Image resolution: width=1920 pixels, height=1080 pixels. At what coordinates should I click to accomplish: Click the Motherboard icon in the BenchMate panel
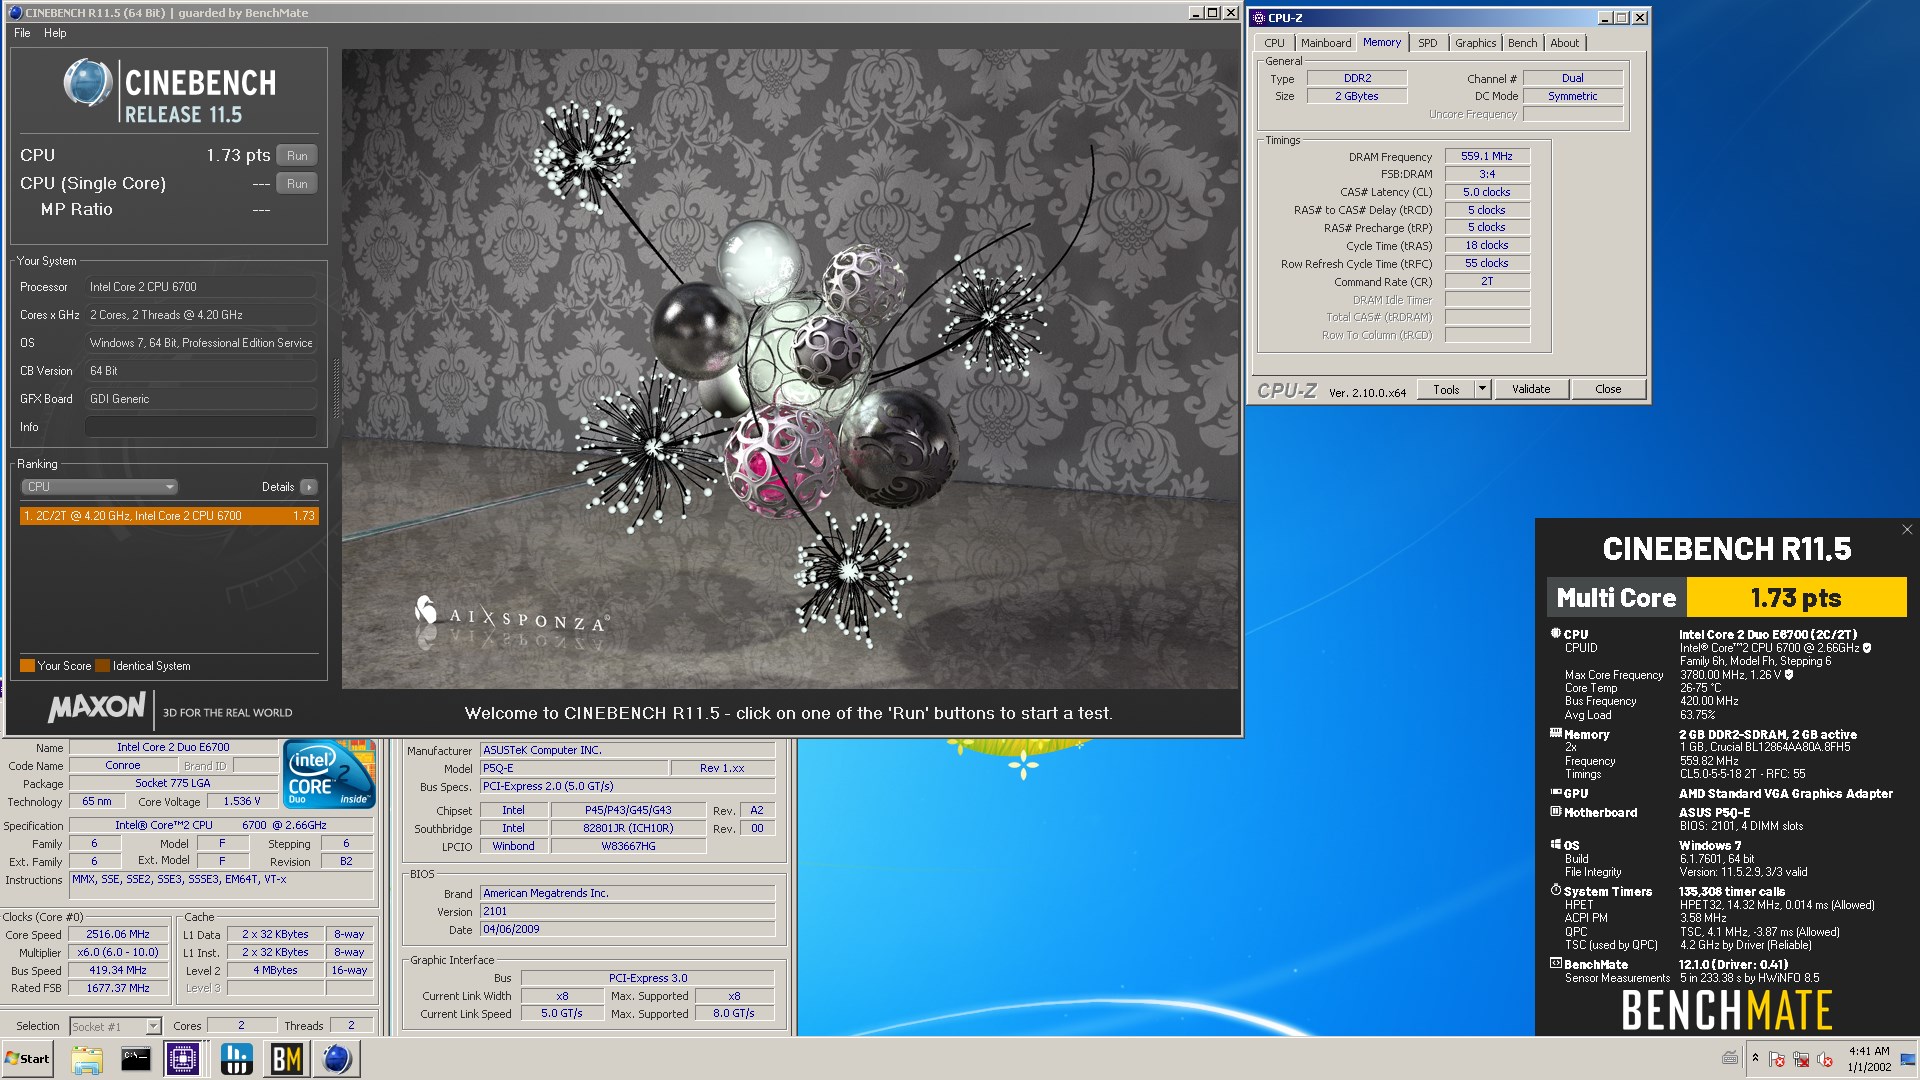pos(1556,812)
